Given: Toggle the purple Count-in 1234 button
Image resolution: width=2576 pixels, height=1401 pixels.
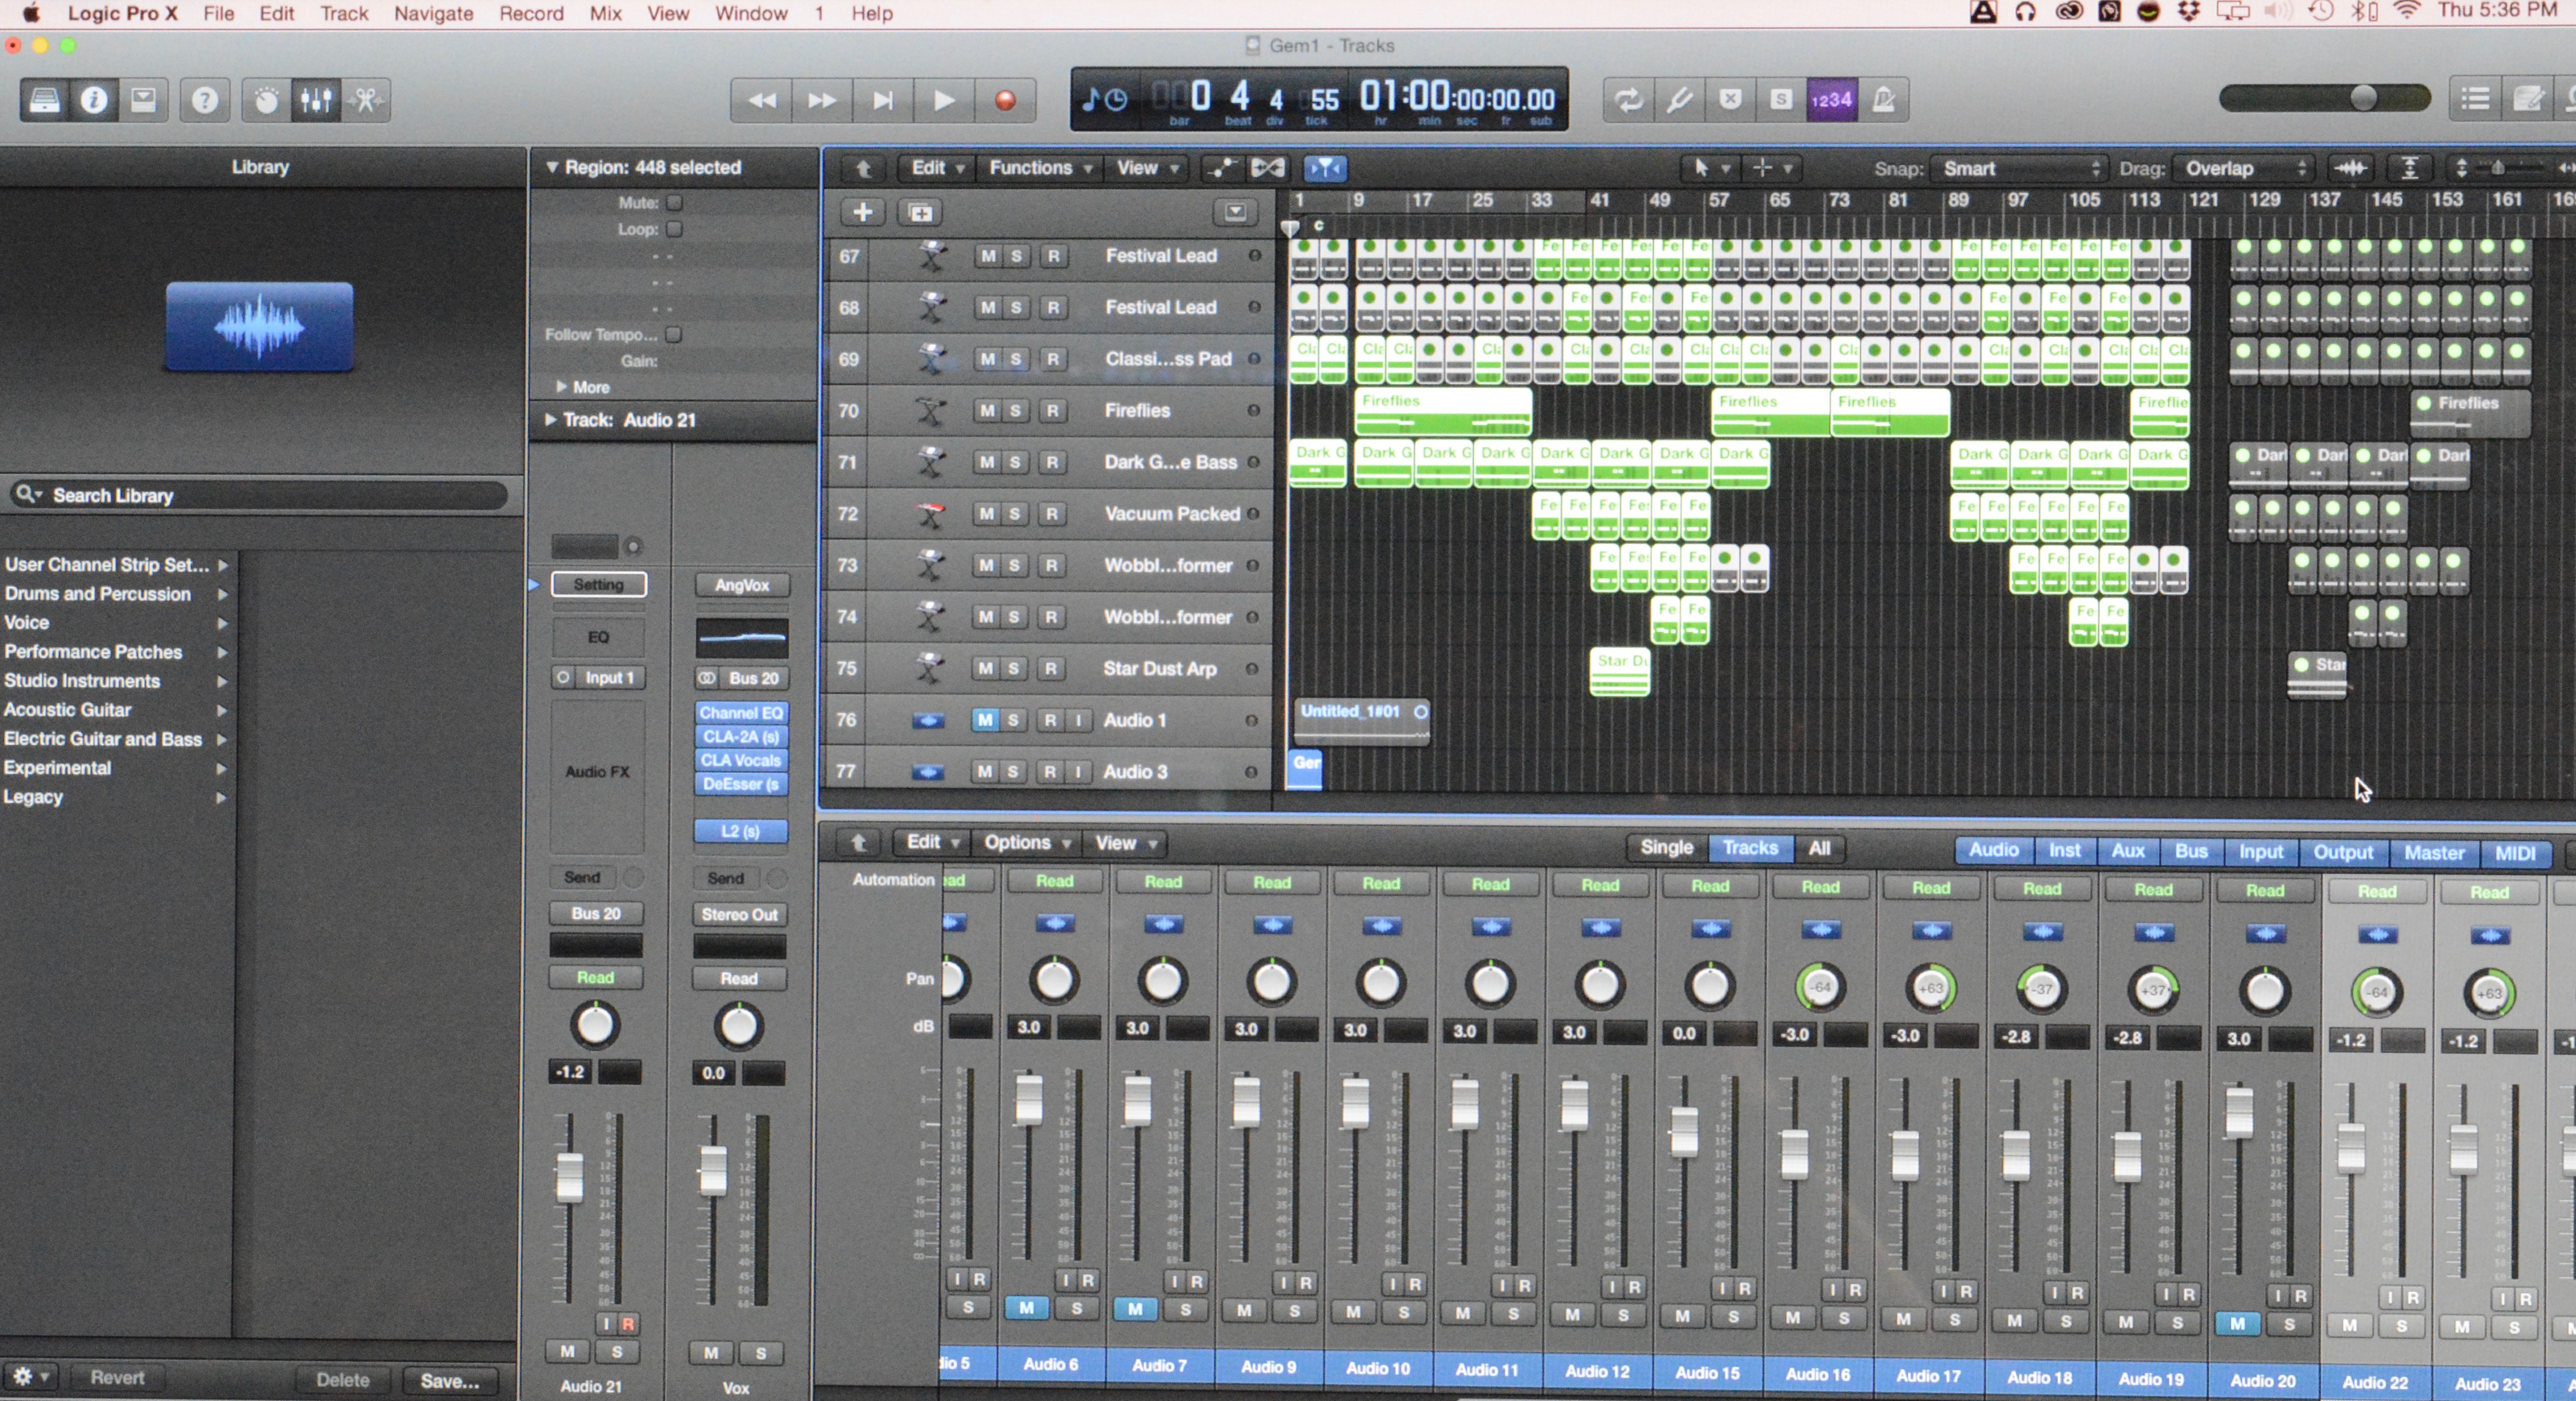Looking at the screenshot, I should tap(1832, 100).
